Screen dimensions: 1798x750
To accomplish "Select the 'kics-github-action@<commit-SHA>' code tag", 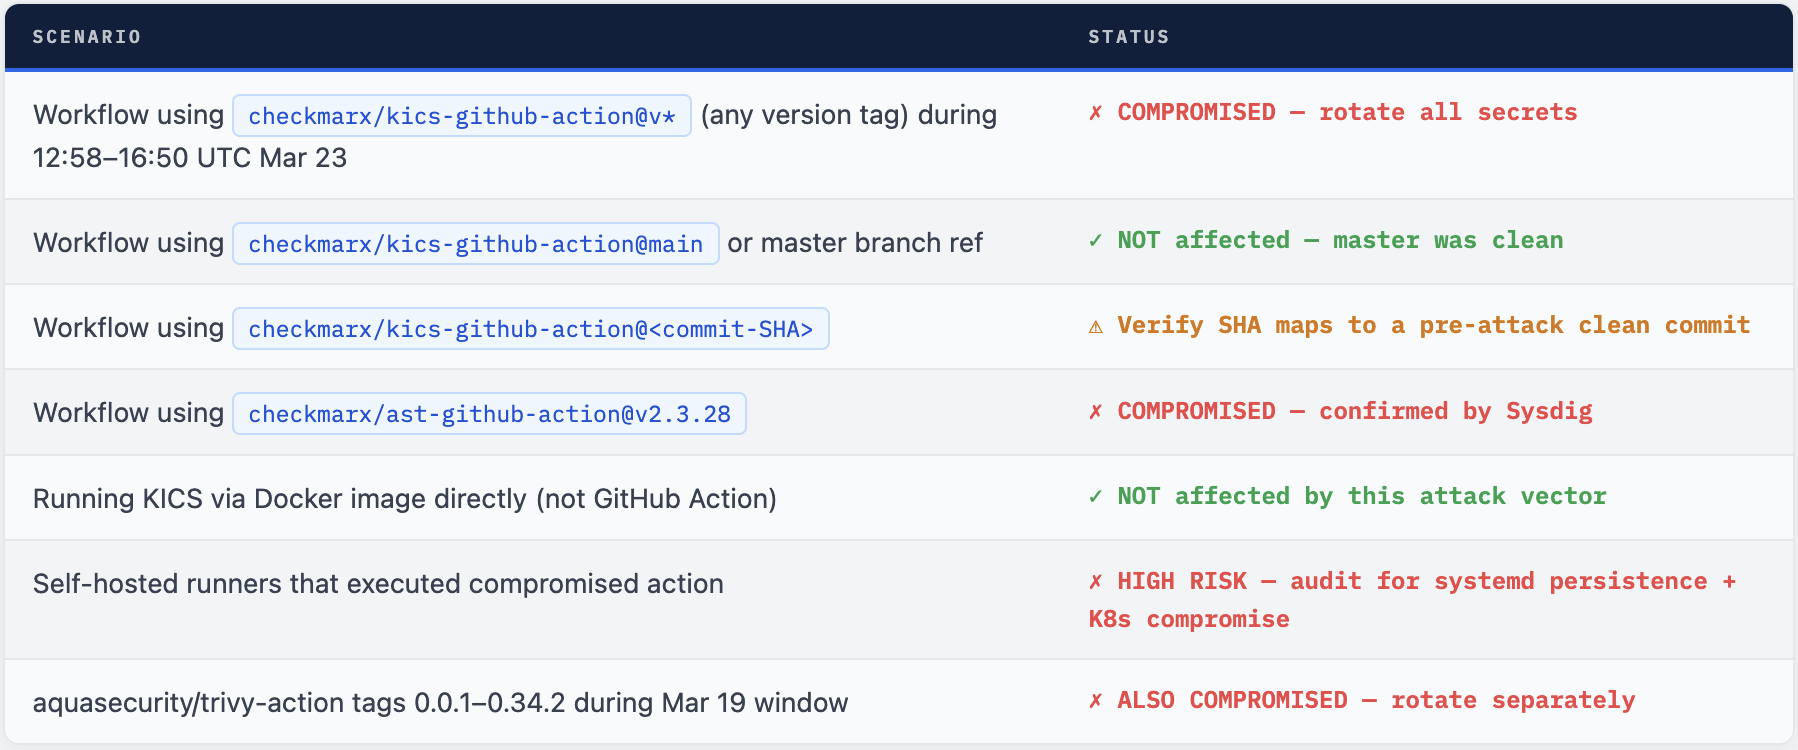I will coord(531,329).
